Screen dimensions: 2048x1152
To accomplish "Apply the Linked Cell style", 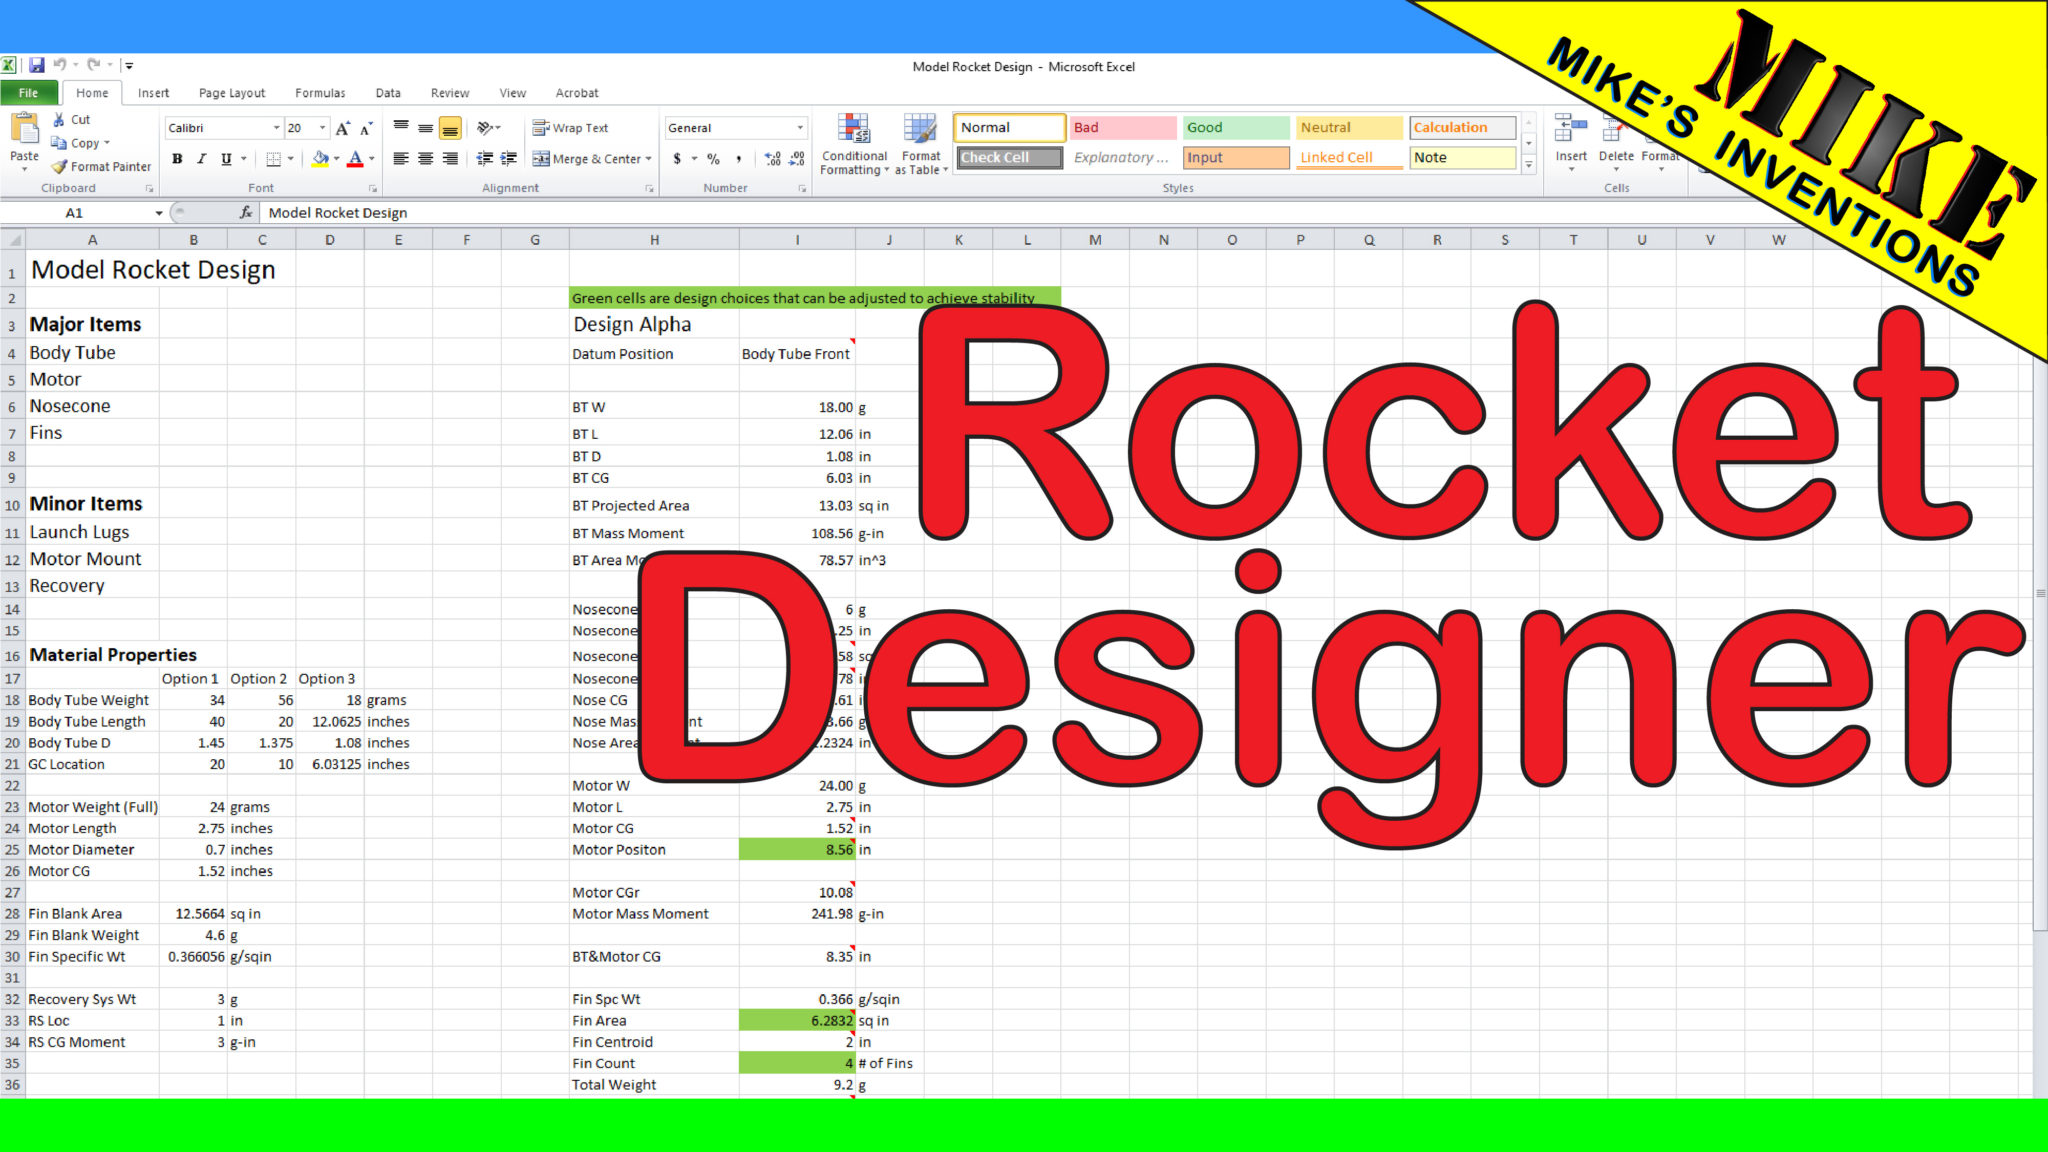I will coord(1350,157).
